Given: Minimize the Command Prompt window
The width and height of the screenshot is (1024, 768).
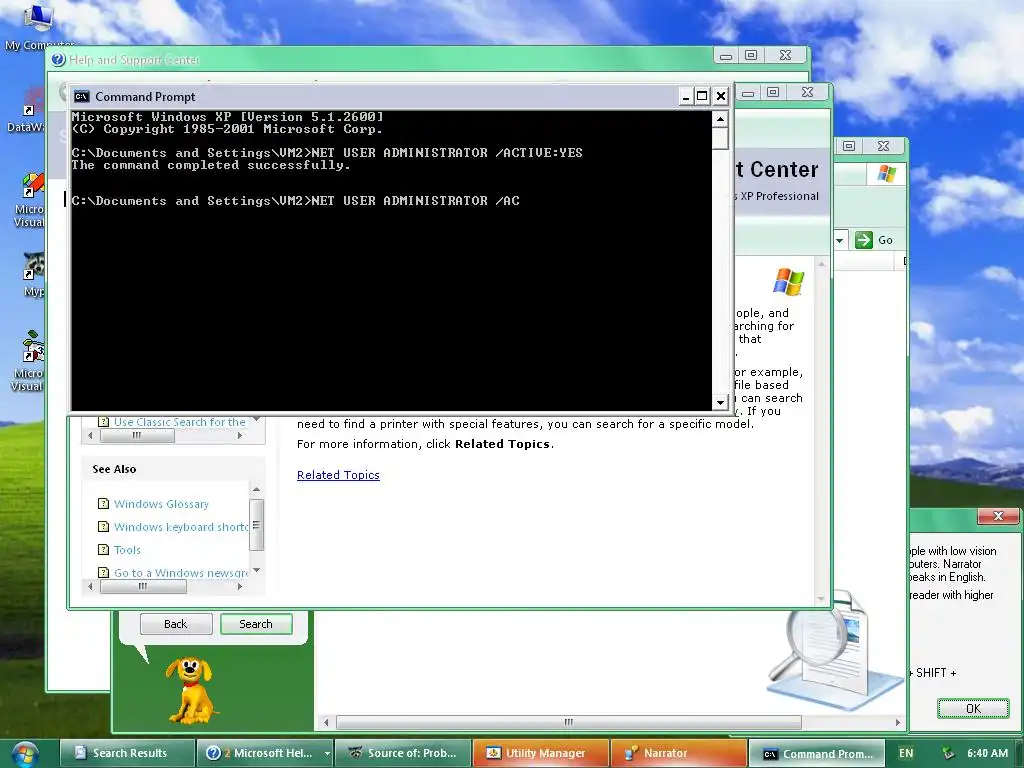Looking at the screenshot, I should (686, 97).
